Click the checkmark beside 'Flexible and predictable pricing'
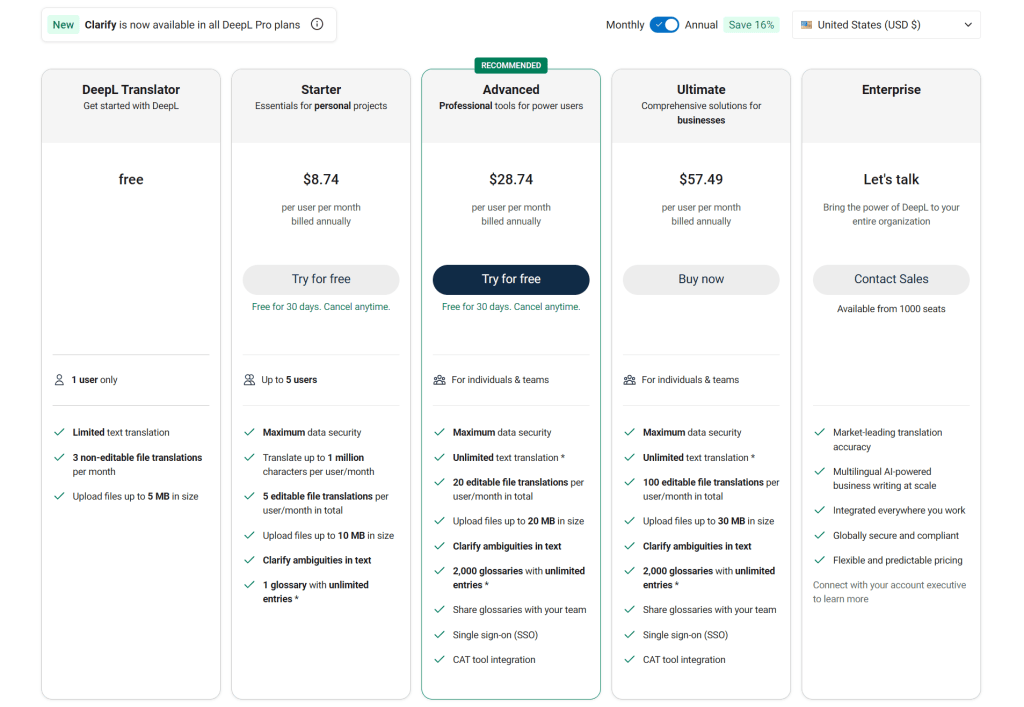The height and width of the screenshot is (707, 1024). [x=820, y=559]
